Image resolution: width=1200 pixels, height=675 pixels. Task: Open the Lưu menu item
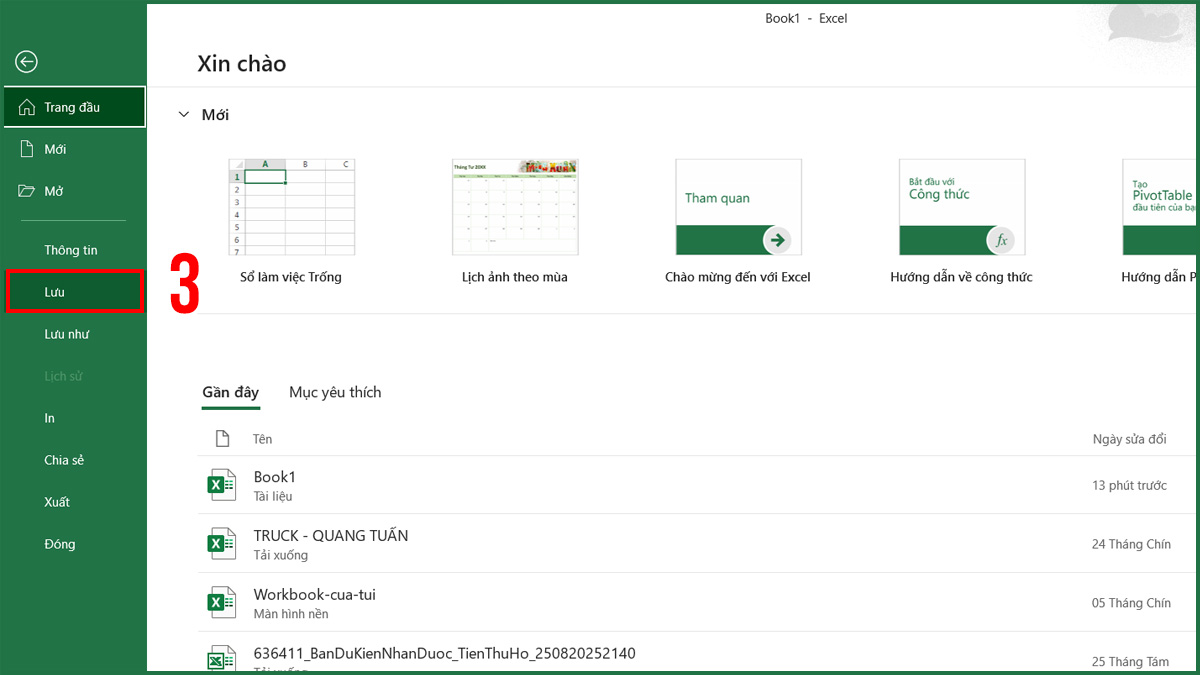pos(55,291)
